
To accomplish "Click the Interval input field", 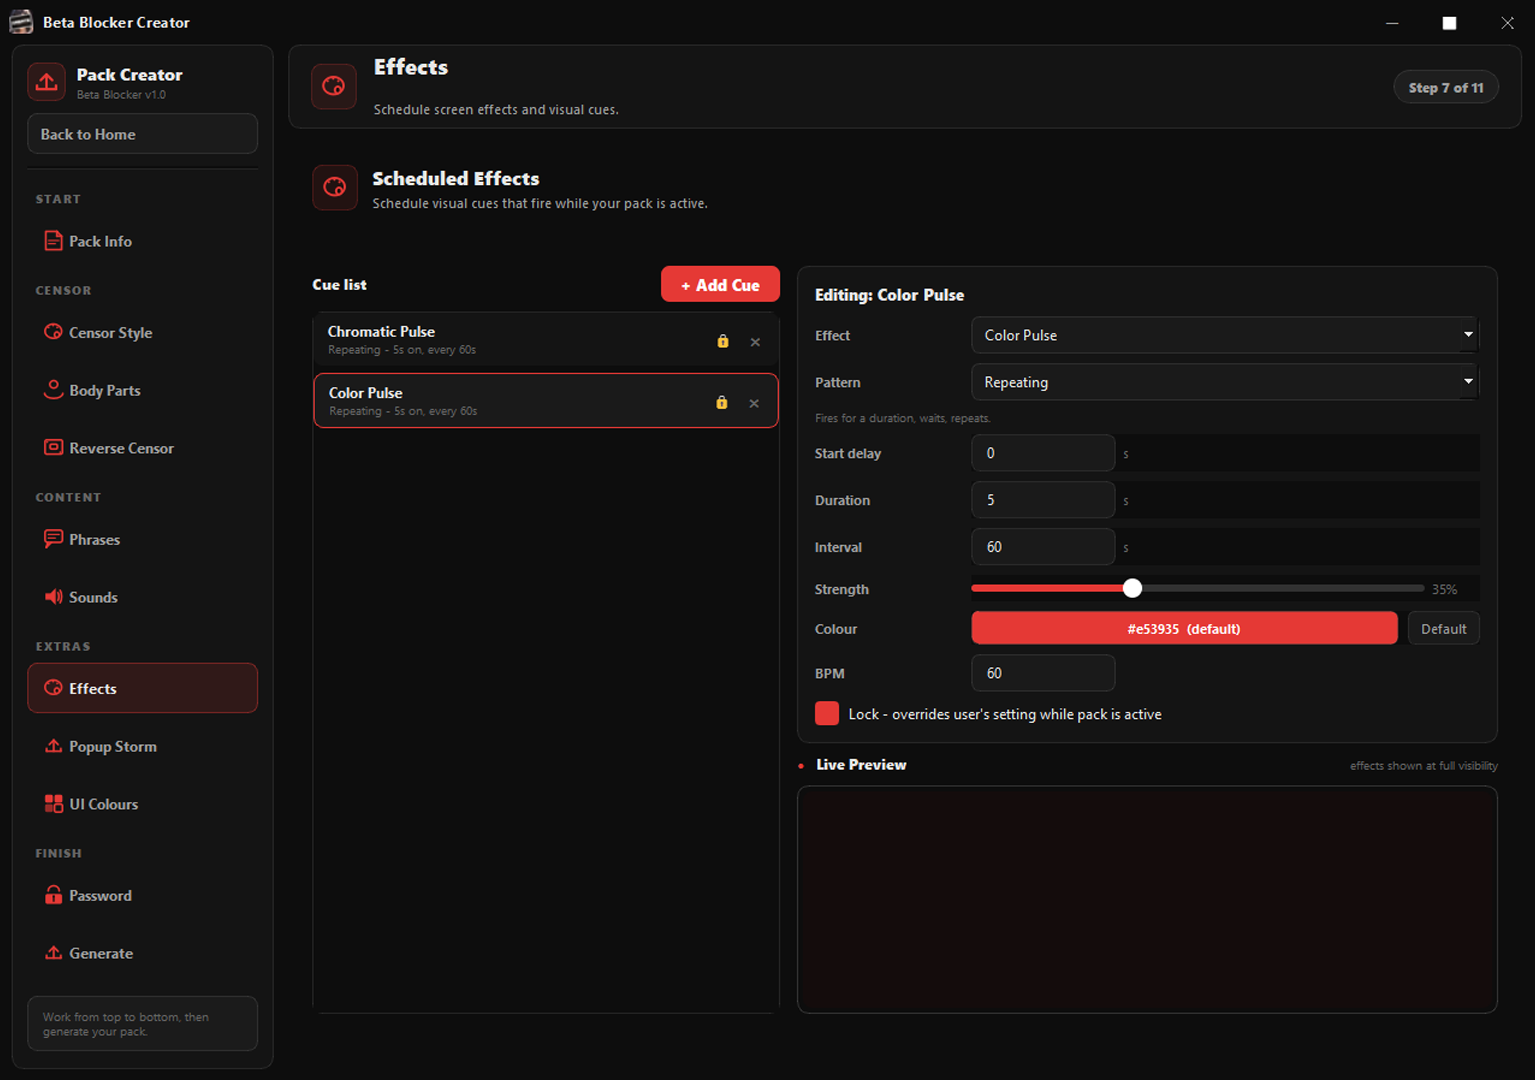I will tap(1043, 547).
